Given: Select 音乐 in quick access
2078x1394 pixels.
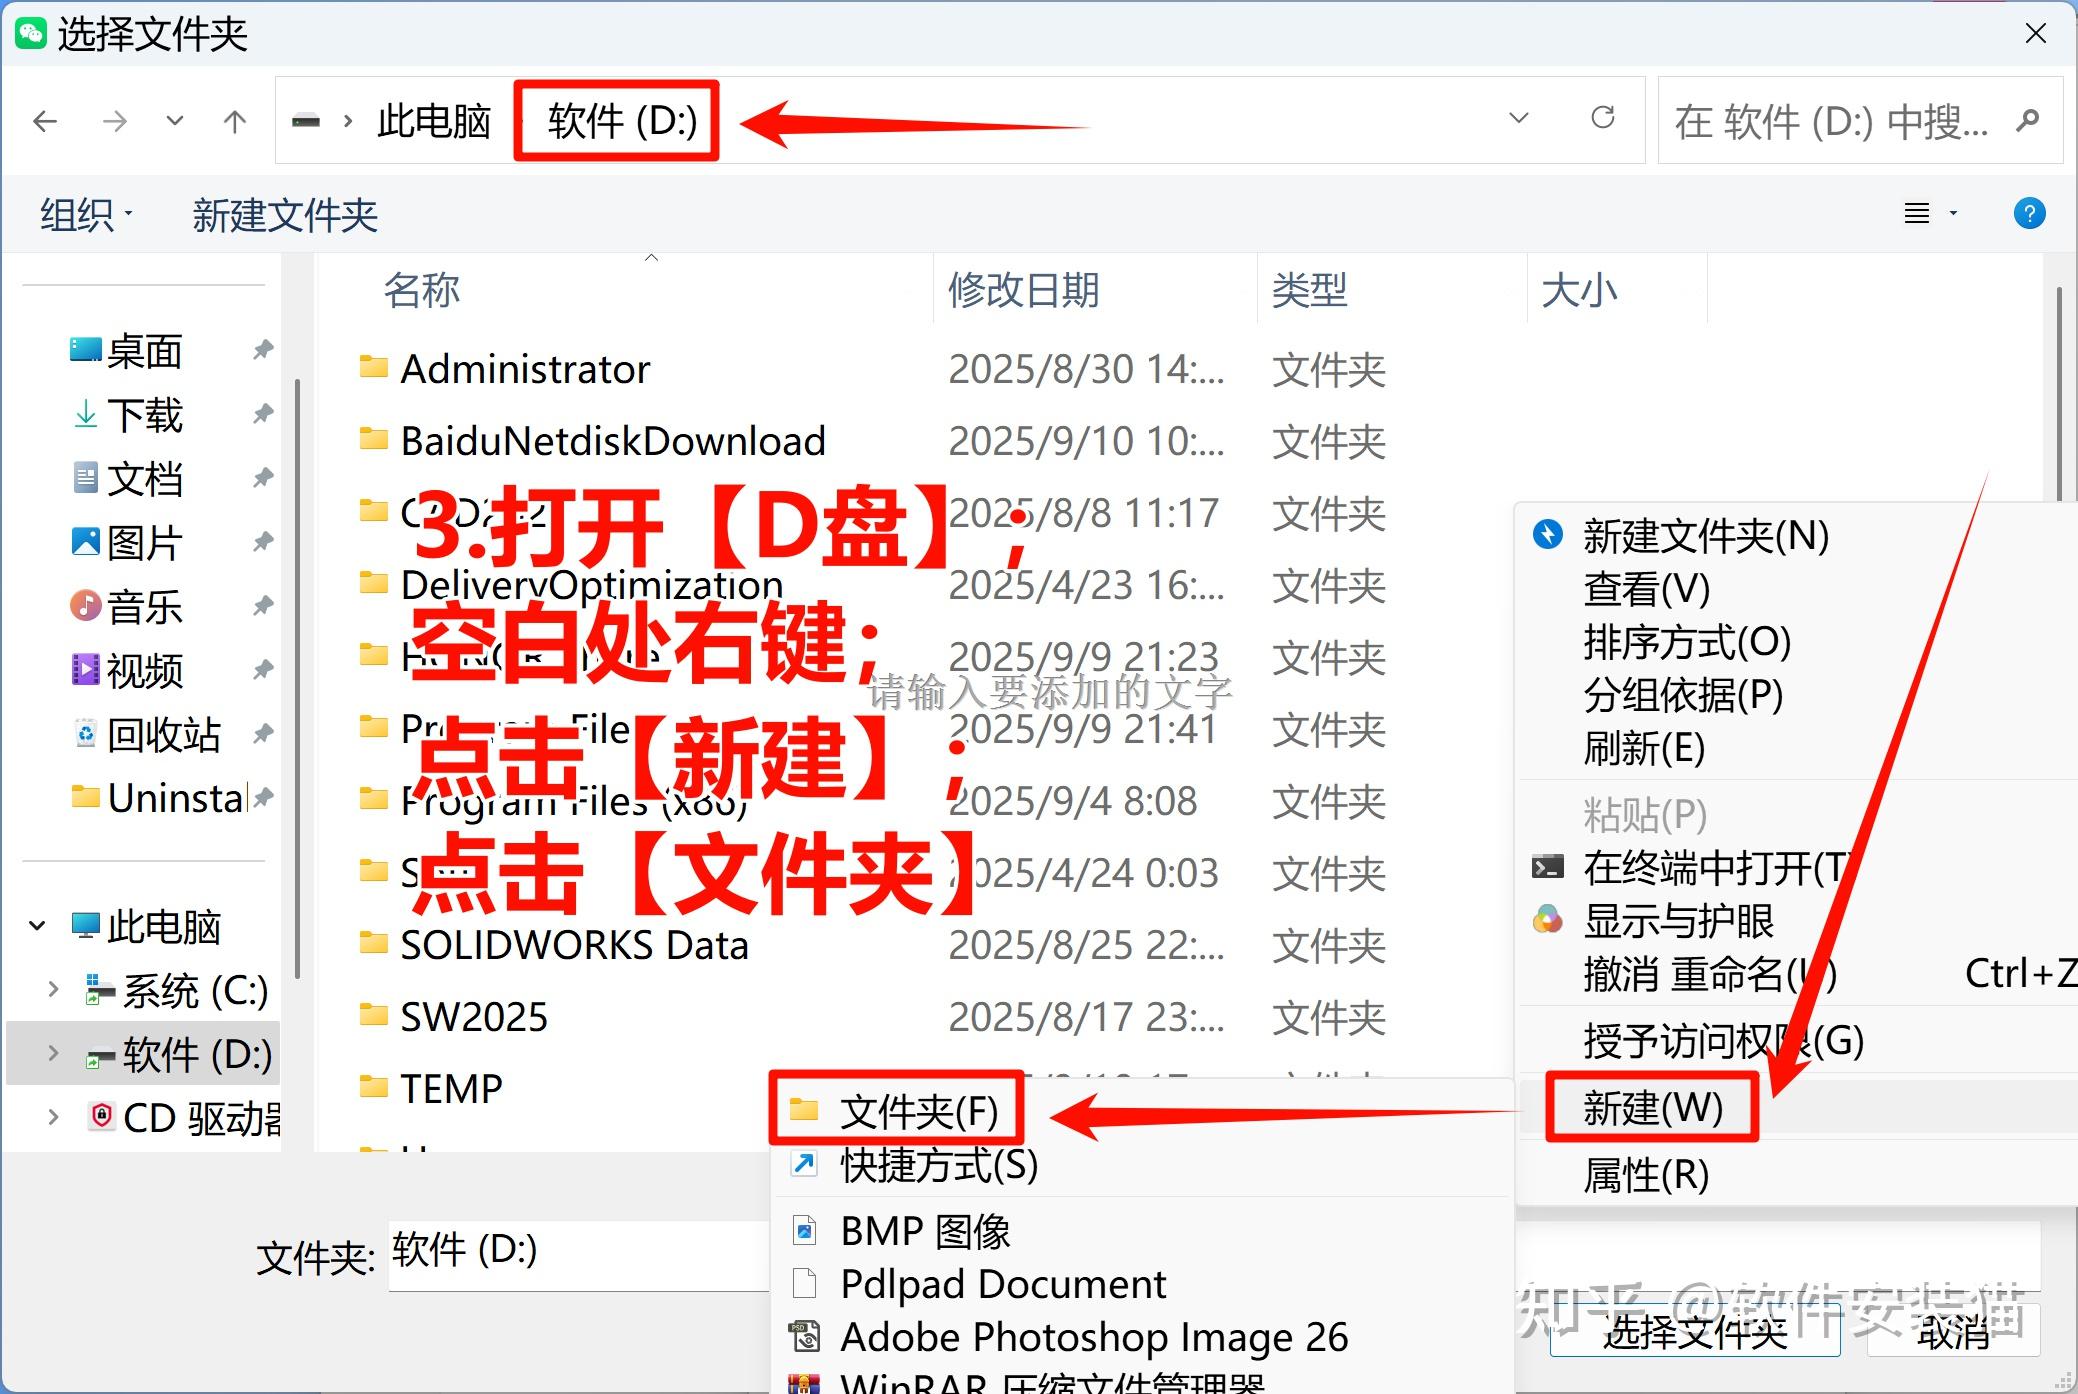Looking at the screenshot, I should [x=126, y=607].
